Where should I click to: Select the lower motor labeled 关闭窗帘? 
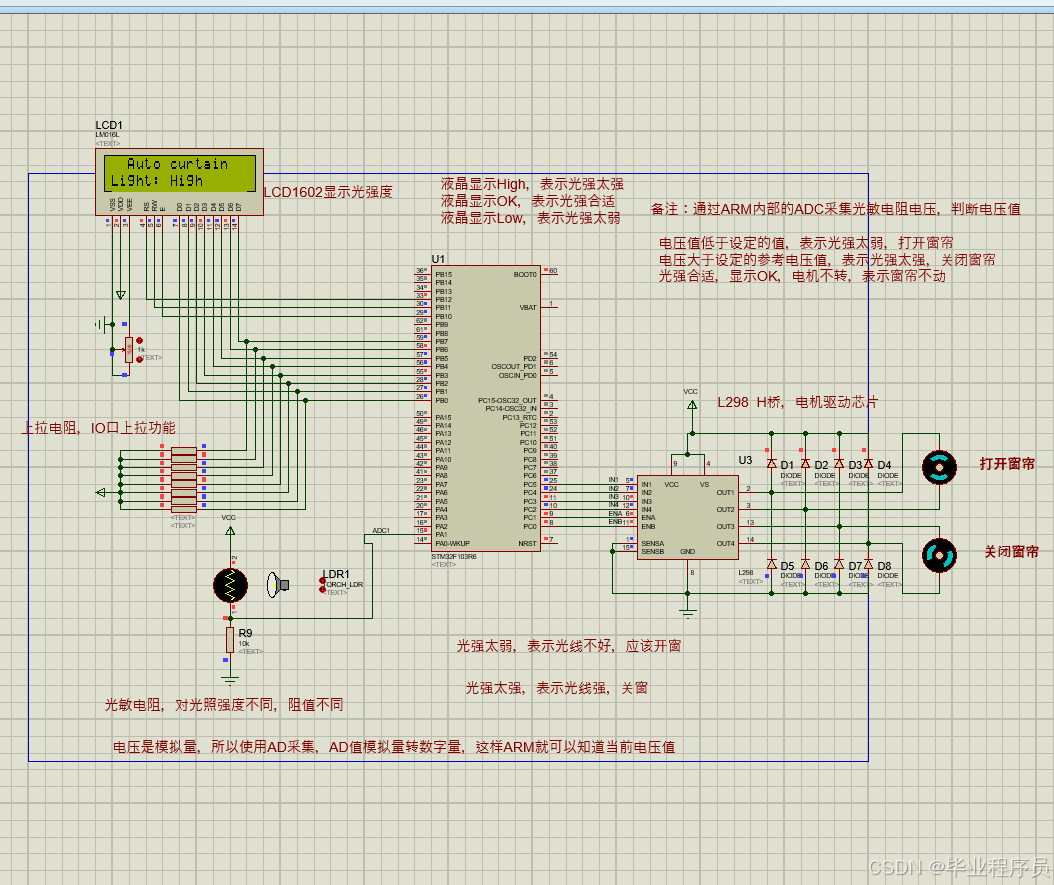coord(939,556)
